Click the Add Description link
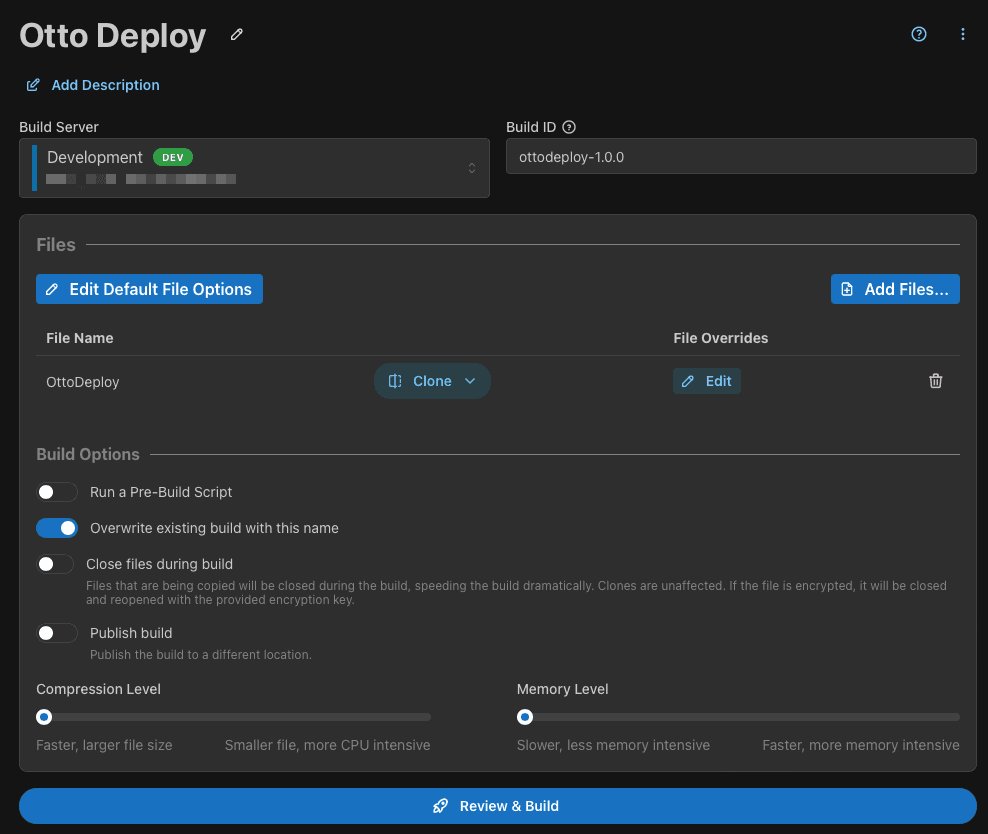The height and width of the screenshot is (834, 988). 105,85
